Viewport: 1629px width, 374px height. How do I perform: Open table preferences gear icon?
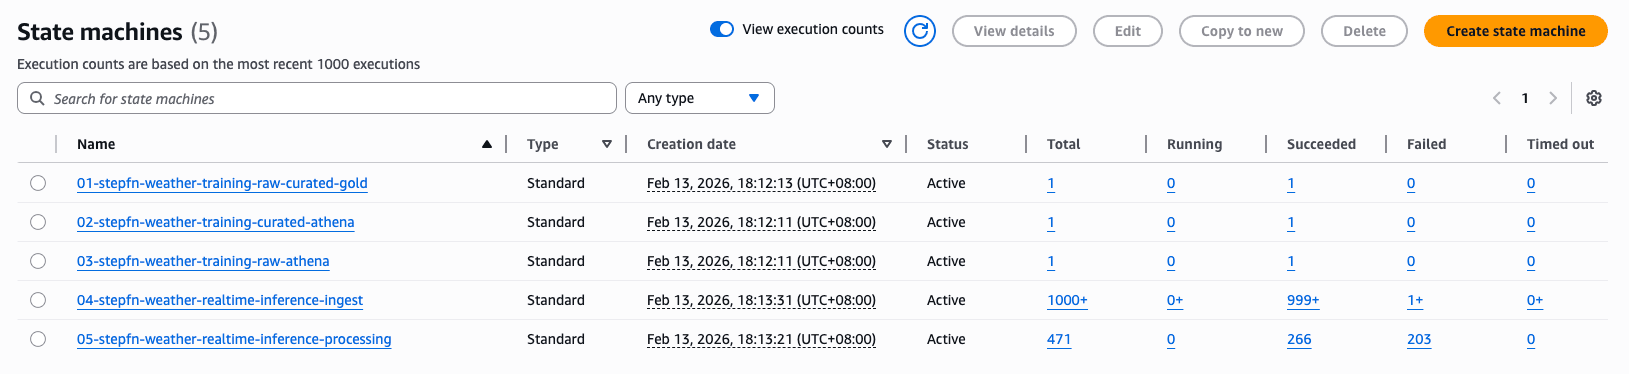(x=1594, y=98)
